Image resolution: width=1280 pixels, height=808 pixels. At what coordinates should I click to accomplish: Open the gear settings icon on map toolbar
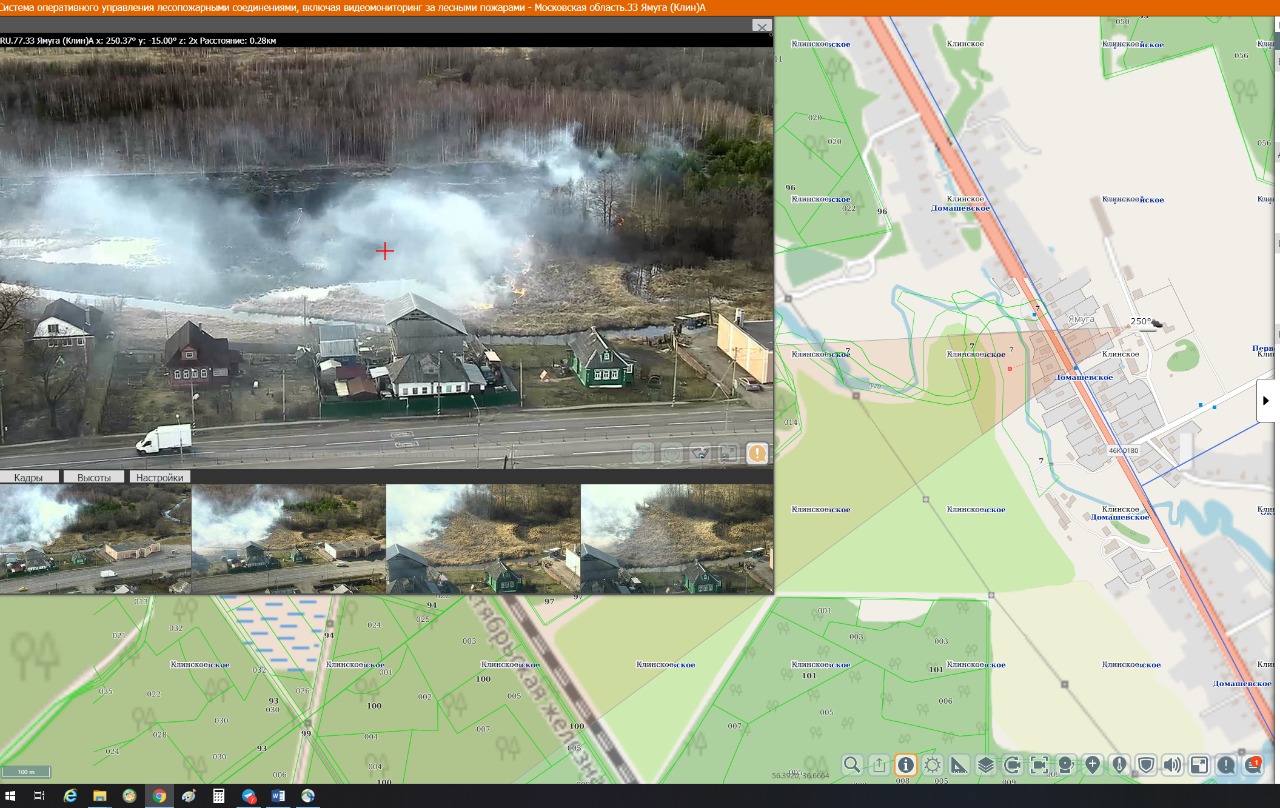click(933, 765)
